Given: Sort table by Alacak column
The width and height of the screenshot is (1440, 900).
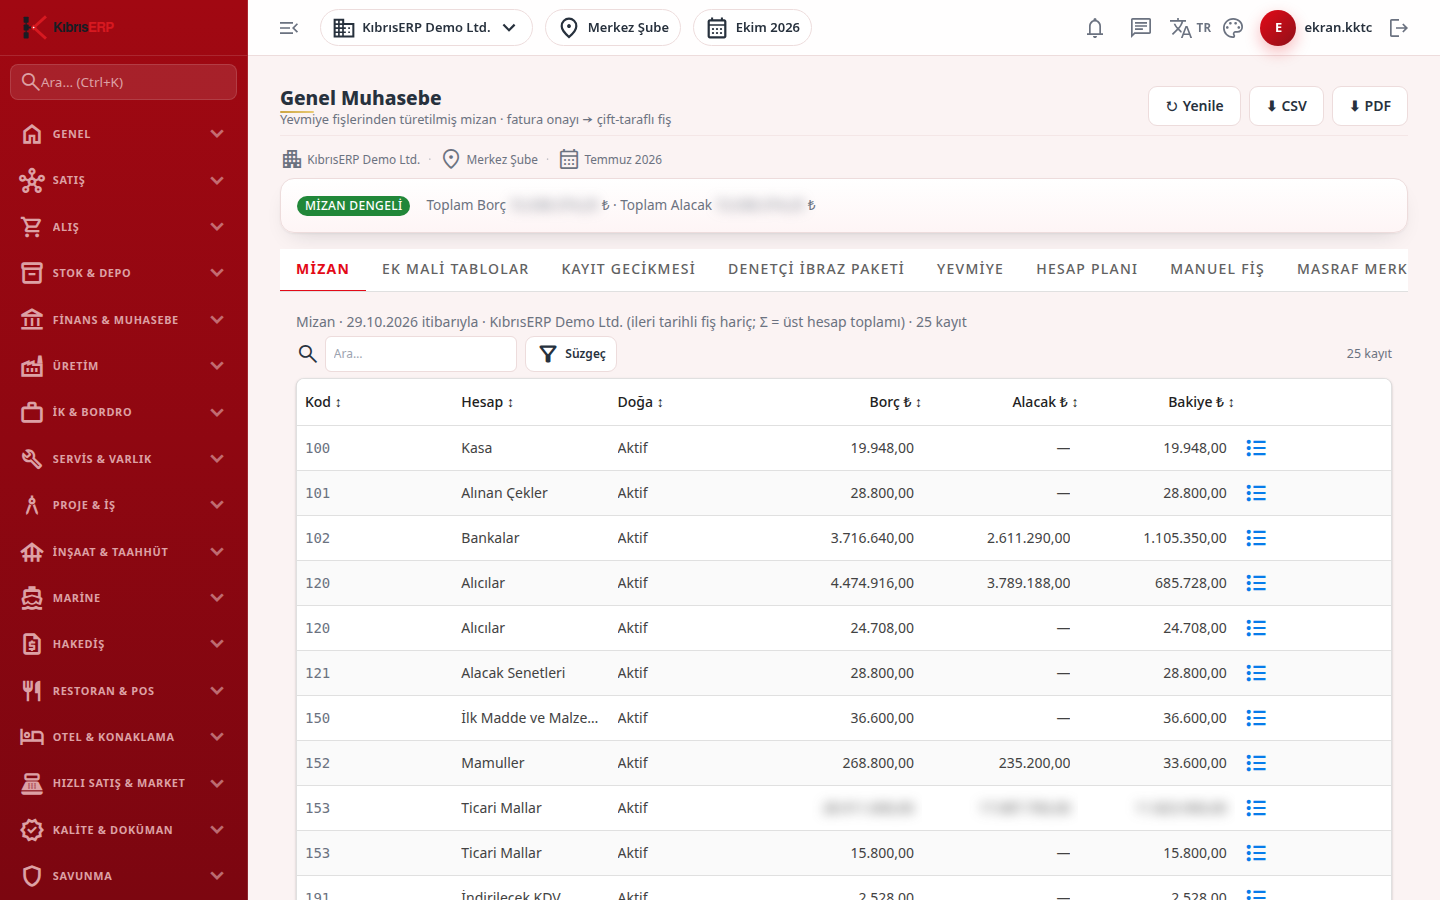Looking at the screenshot, I should pyautogui.click(x=1045, y=402).
